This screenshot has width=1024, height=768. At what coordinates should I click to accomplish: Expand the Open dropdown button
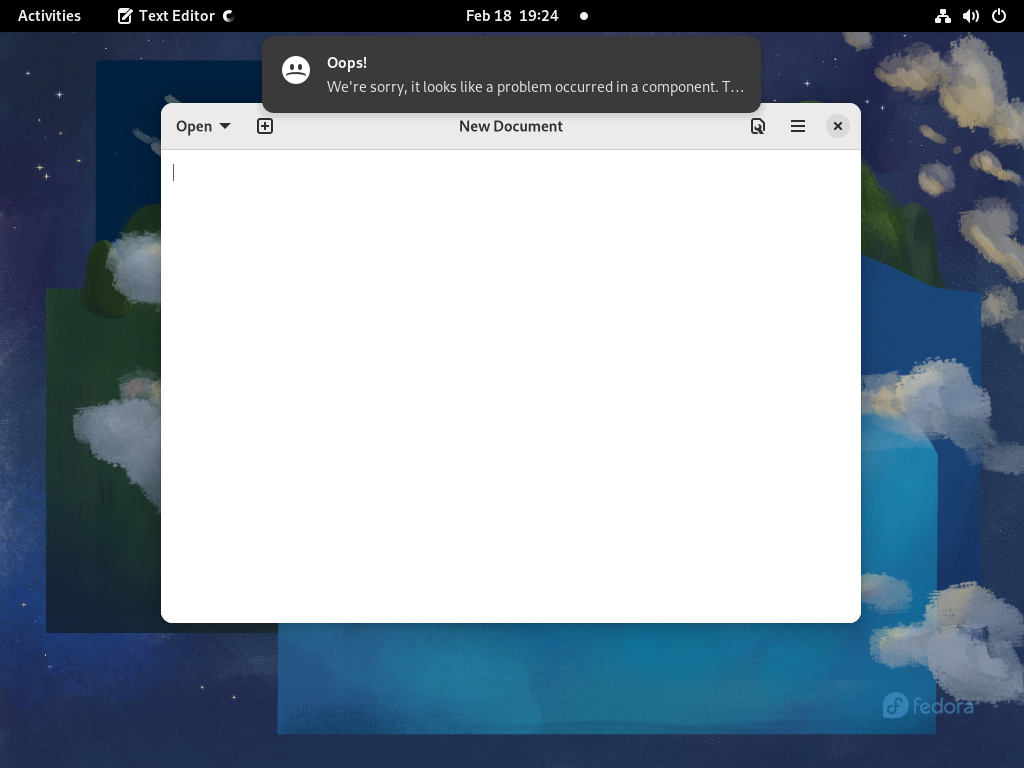point(203,126)
